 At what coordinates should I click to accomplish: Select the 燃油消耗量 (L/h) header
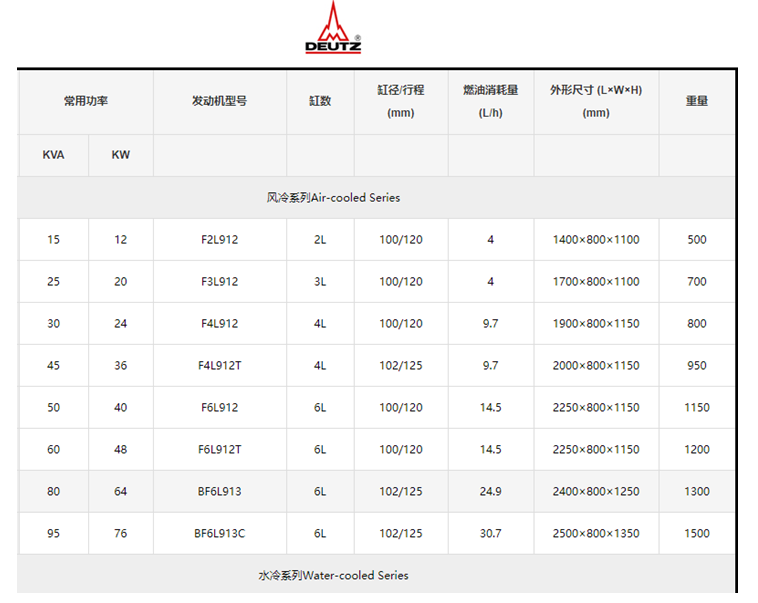491,101
